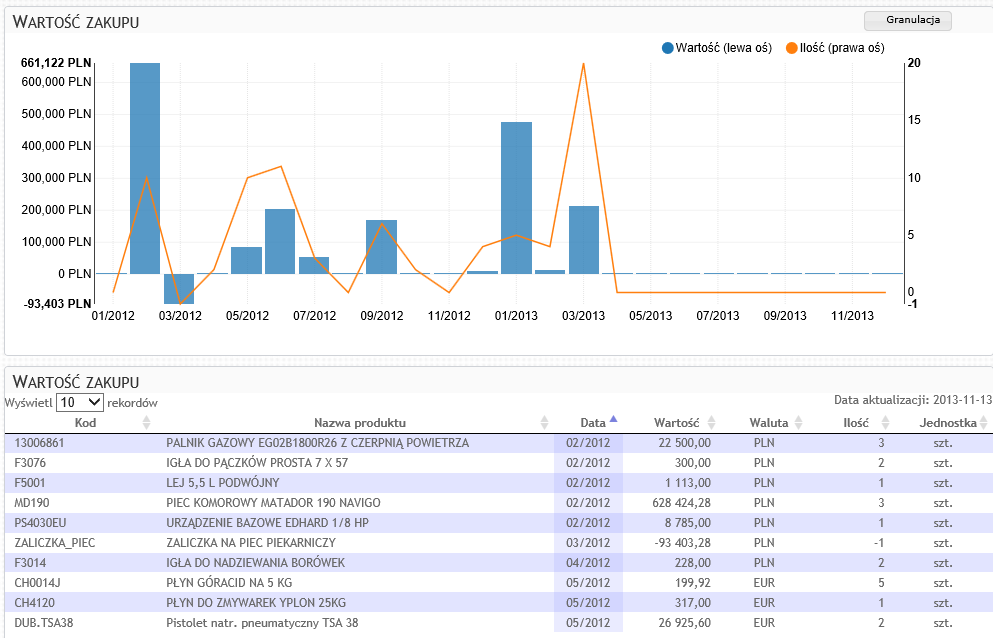Click the value 199,92
Viewport: 993px width, 638px height.
pos(693,583)
